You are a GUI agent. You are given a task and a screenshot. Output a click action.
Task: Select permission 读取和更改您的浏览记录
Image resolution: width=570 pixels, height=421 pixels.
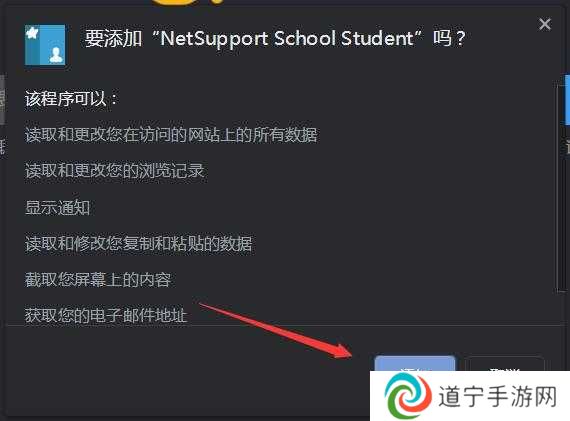click(x=115, y=171)
